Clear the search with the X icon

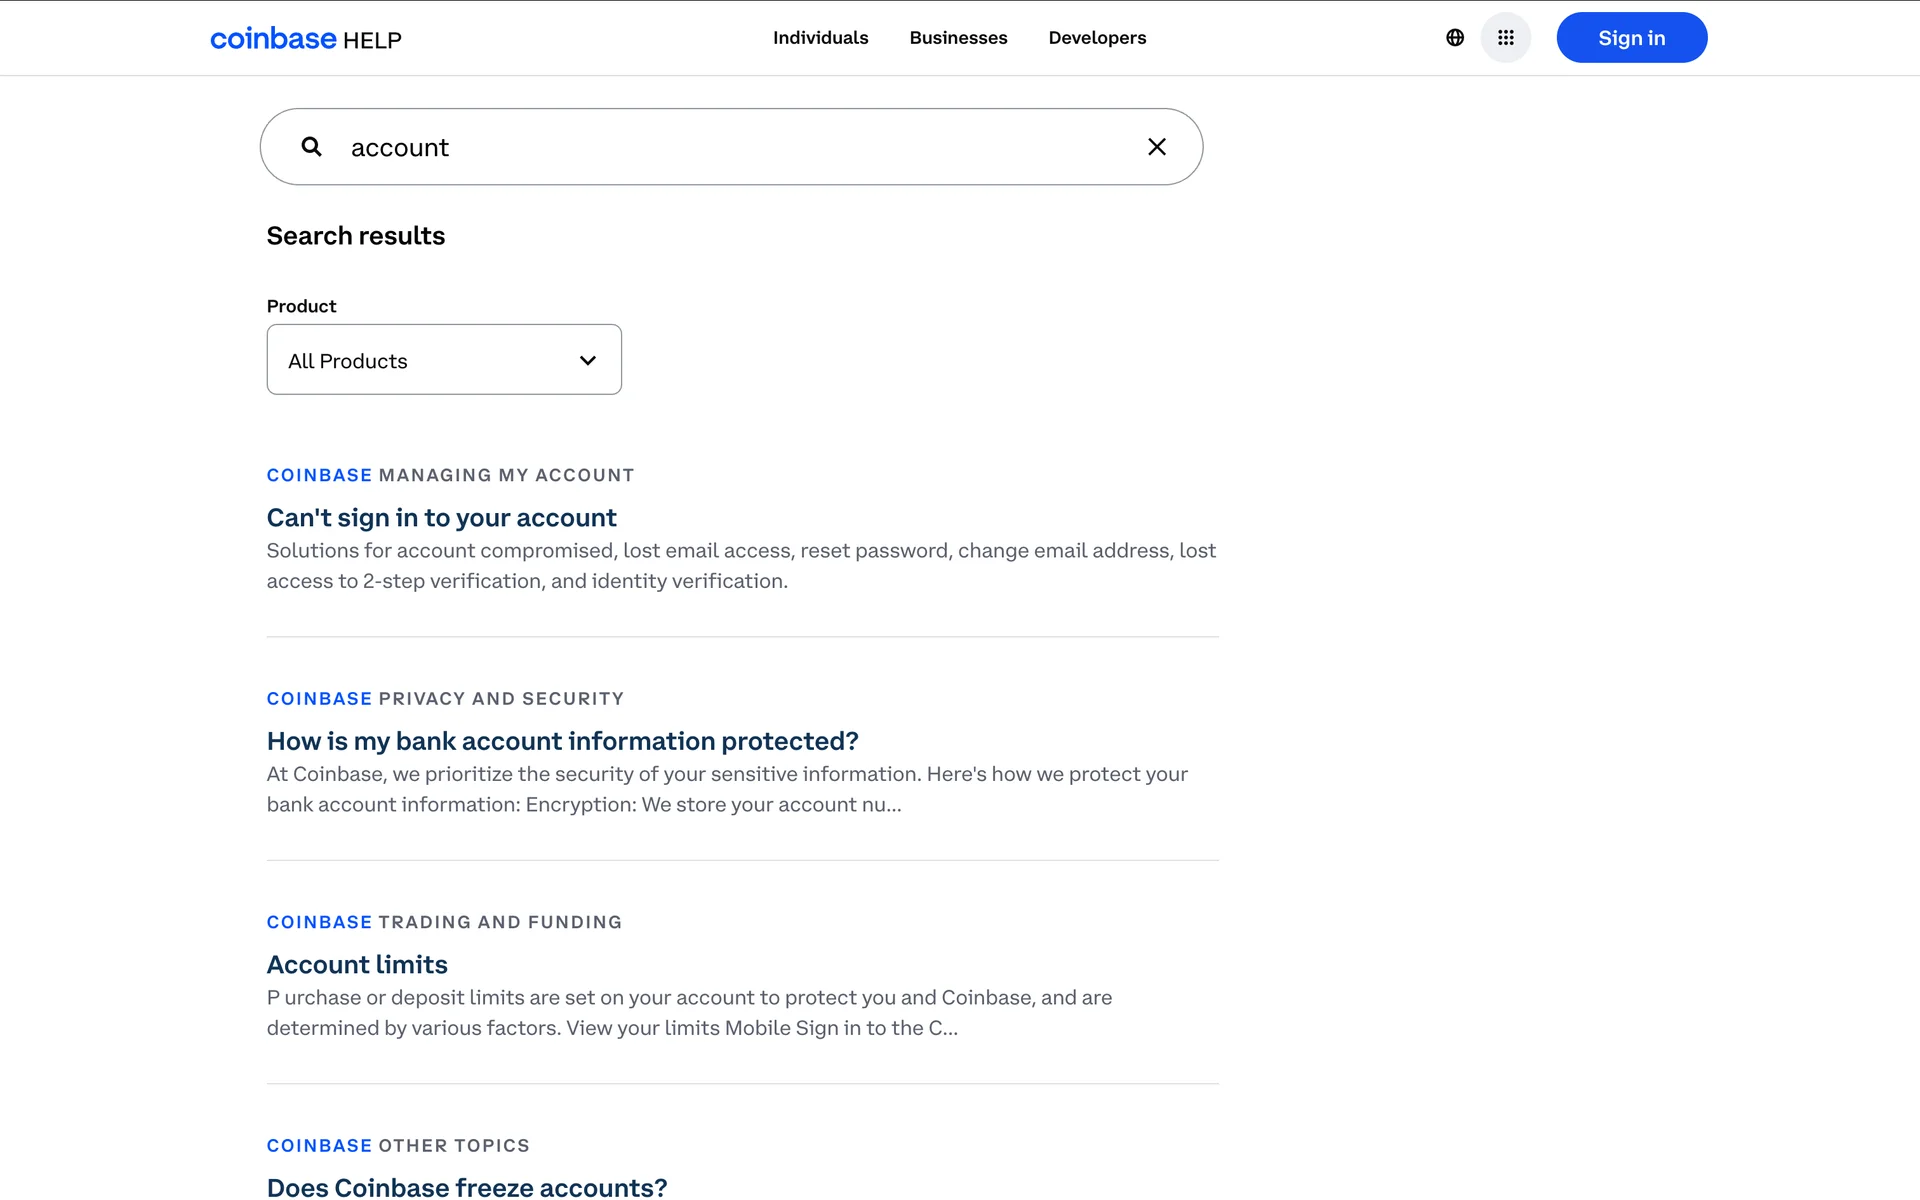[1156, 147]
